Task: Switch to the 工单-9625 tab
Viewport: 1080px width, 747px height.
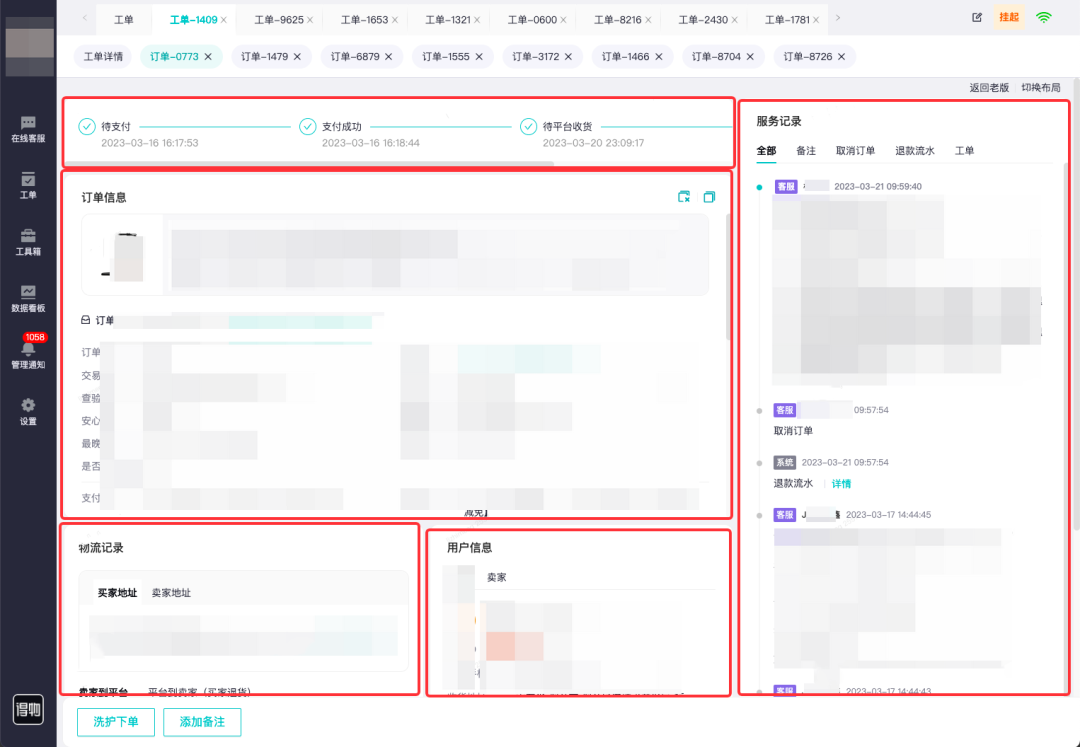Action: [279, 20]
